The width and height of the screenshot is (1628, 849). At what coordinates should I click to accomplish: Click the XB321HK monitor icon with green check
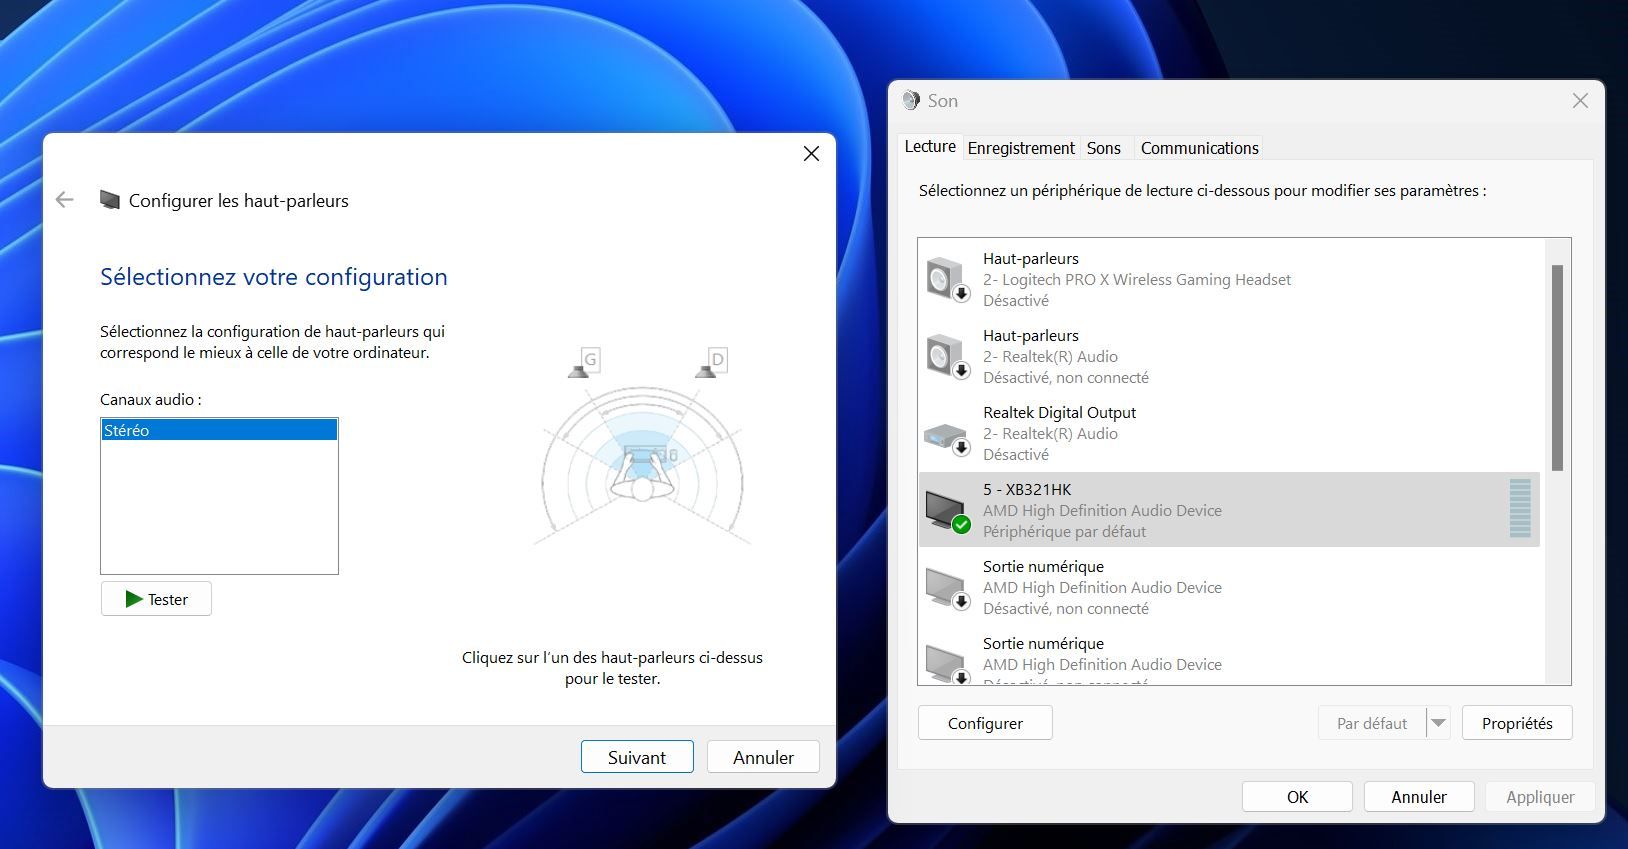click(x=947, y=510)
